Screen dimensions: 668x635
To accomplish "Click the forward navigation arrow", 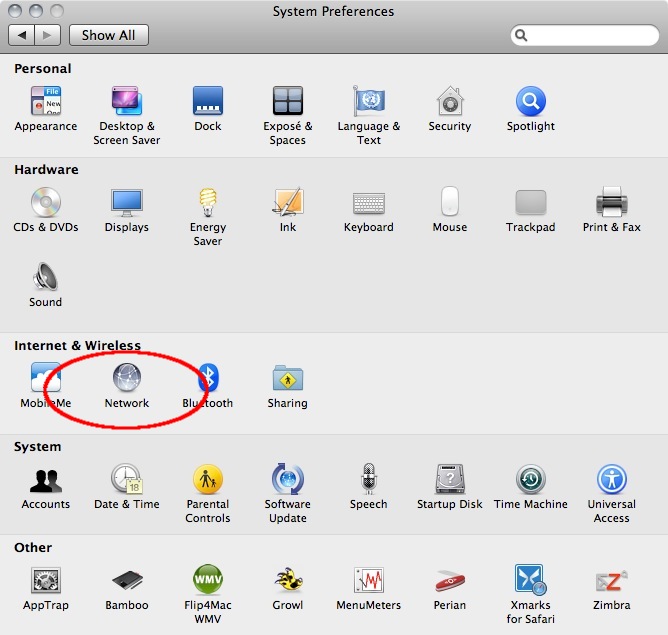I will [48, 35].
